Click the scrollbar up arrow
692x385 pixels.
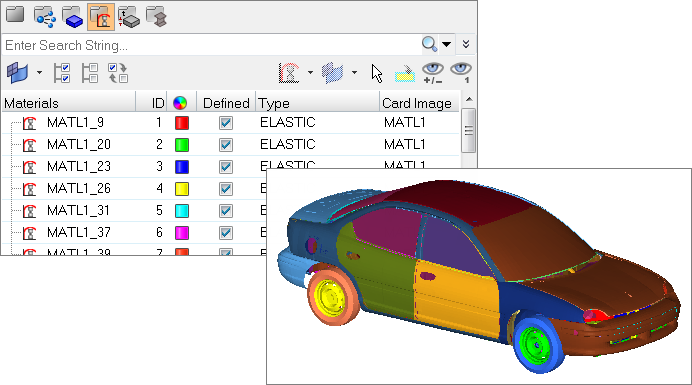[x=469, y=99]
